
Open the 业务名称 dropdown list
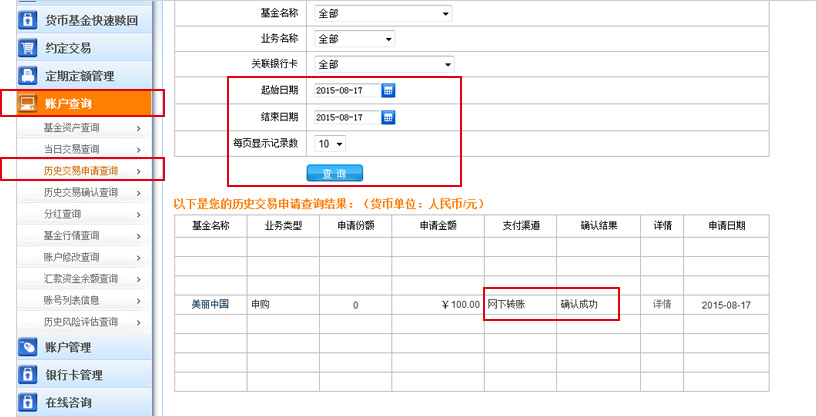(x=355, y=39)
